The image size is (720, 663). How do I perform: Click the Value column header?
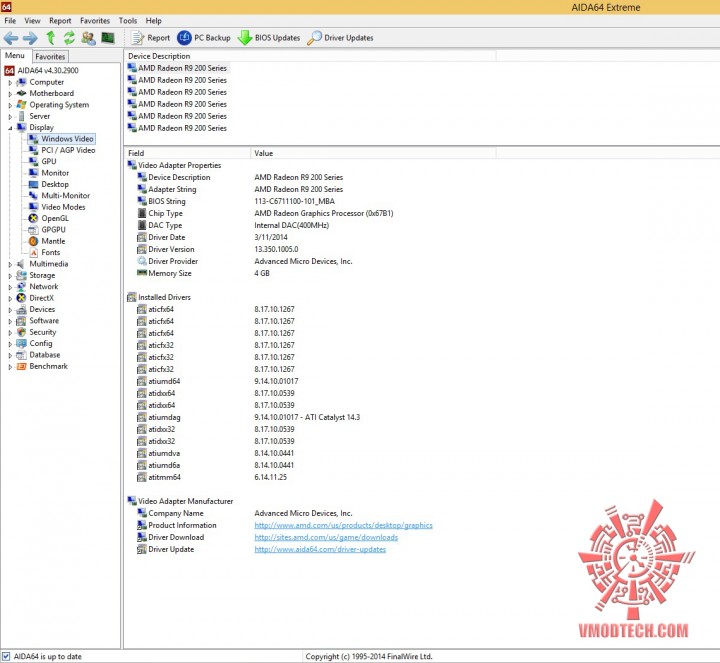point(373,153)
